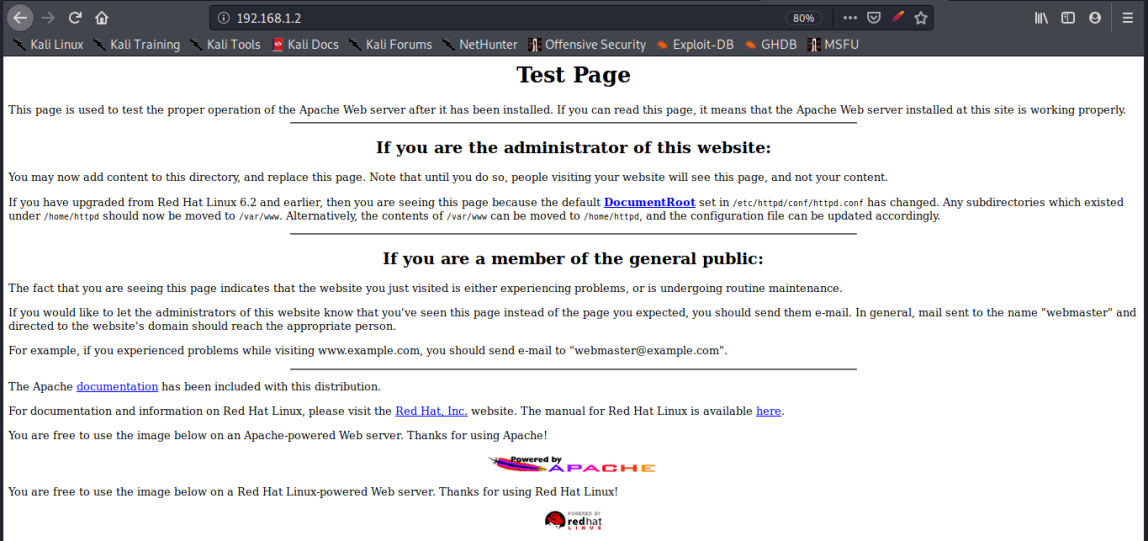Open Kali Forums bookmark
Image resolution: width=1148 pixels, height=541 pixels.
coord(390,45)
